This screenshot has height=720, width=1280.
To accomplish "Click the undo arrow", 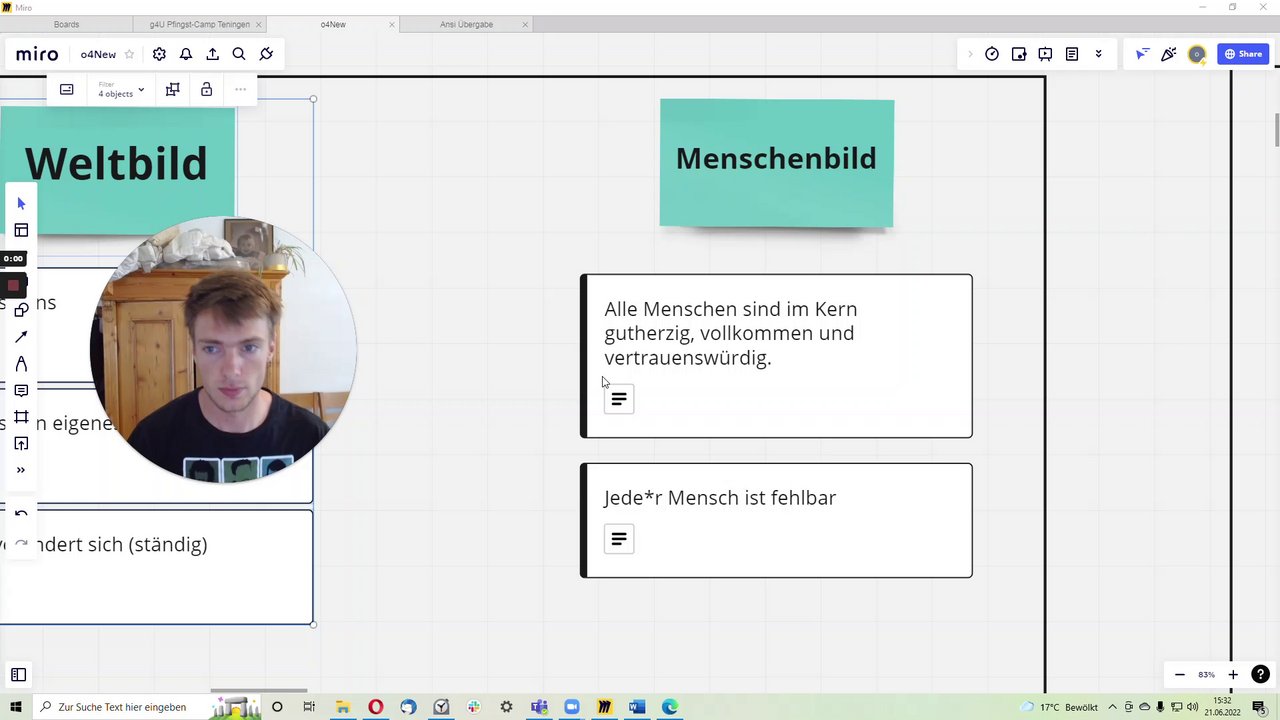I will click(21, 514).
